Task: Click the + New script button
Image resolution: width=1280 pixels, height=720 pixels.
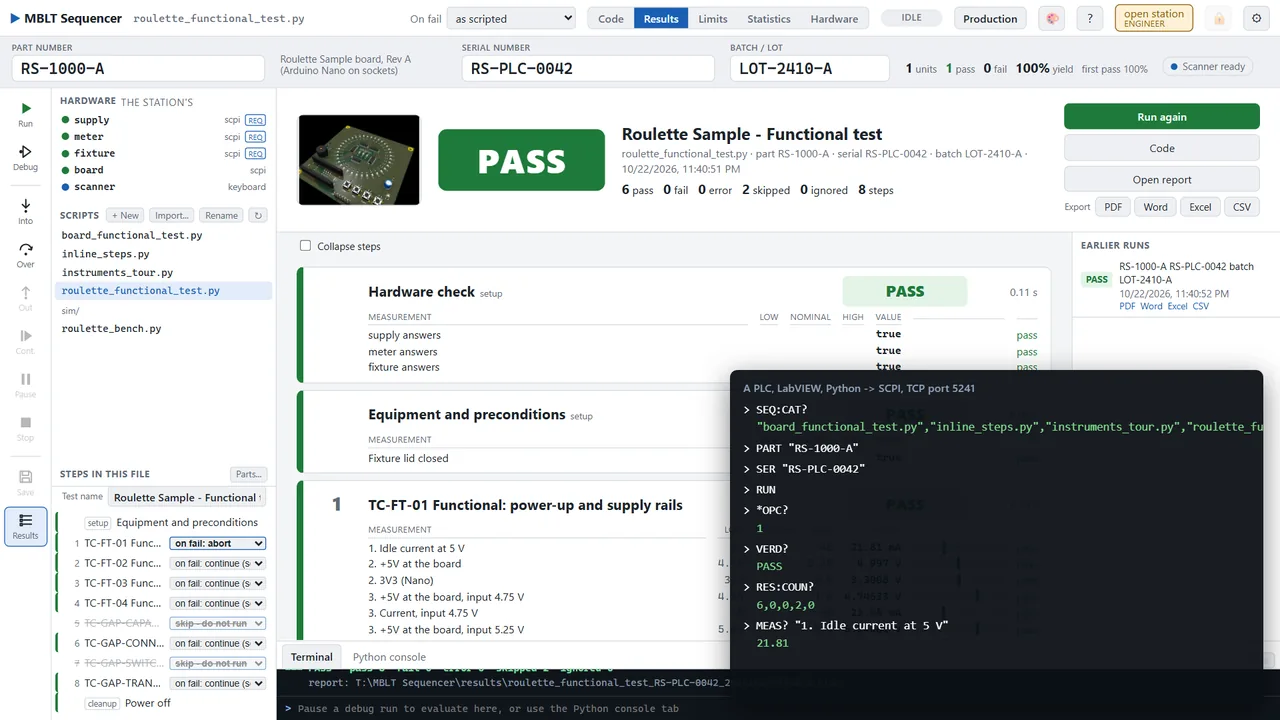Action: click(126, 215)
